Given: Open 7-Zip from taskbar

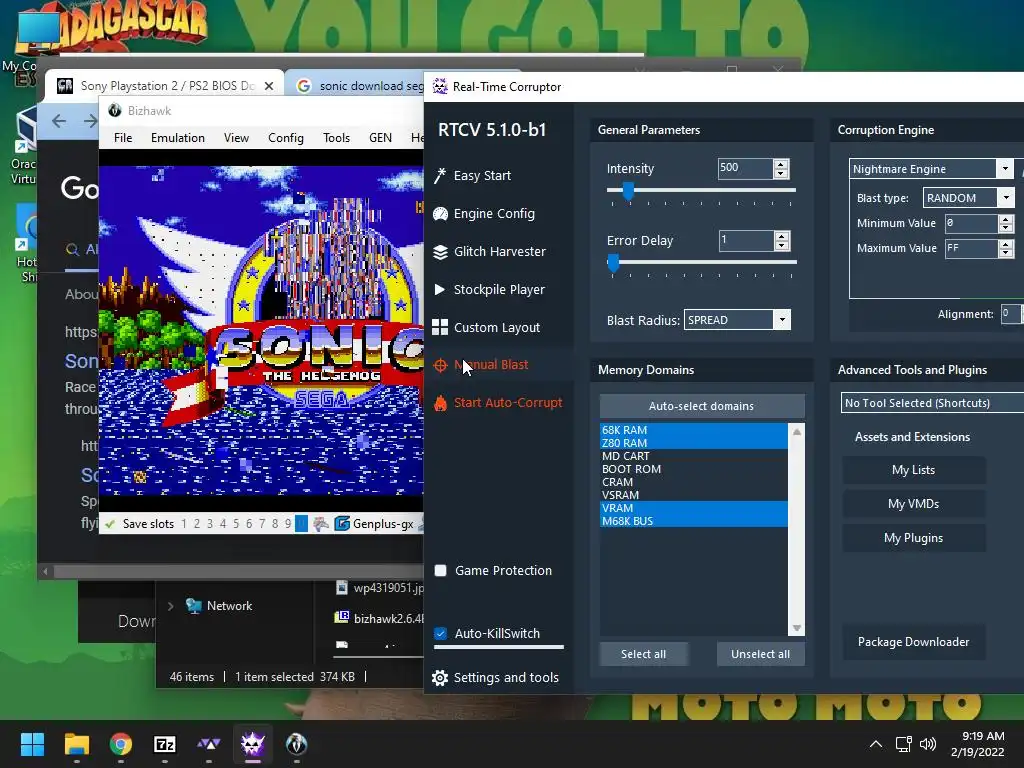Looking at the screenshot, I should (165, 744).
